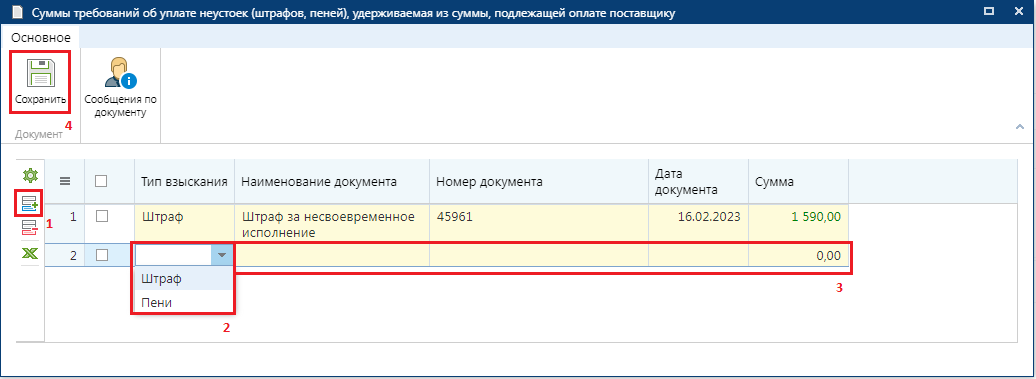Click the document icon in title bar
1036x379 pixels.
point(17,13)
